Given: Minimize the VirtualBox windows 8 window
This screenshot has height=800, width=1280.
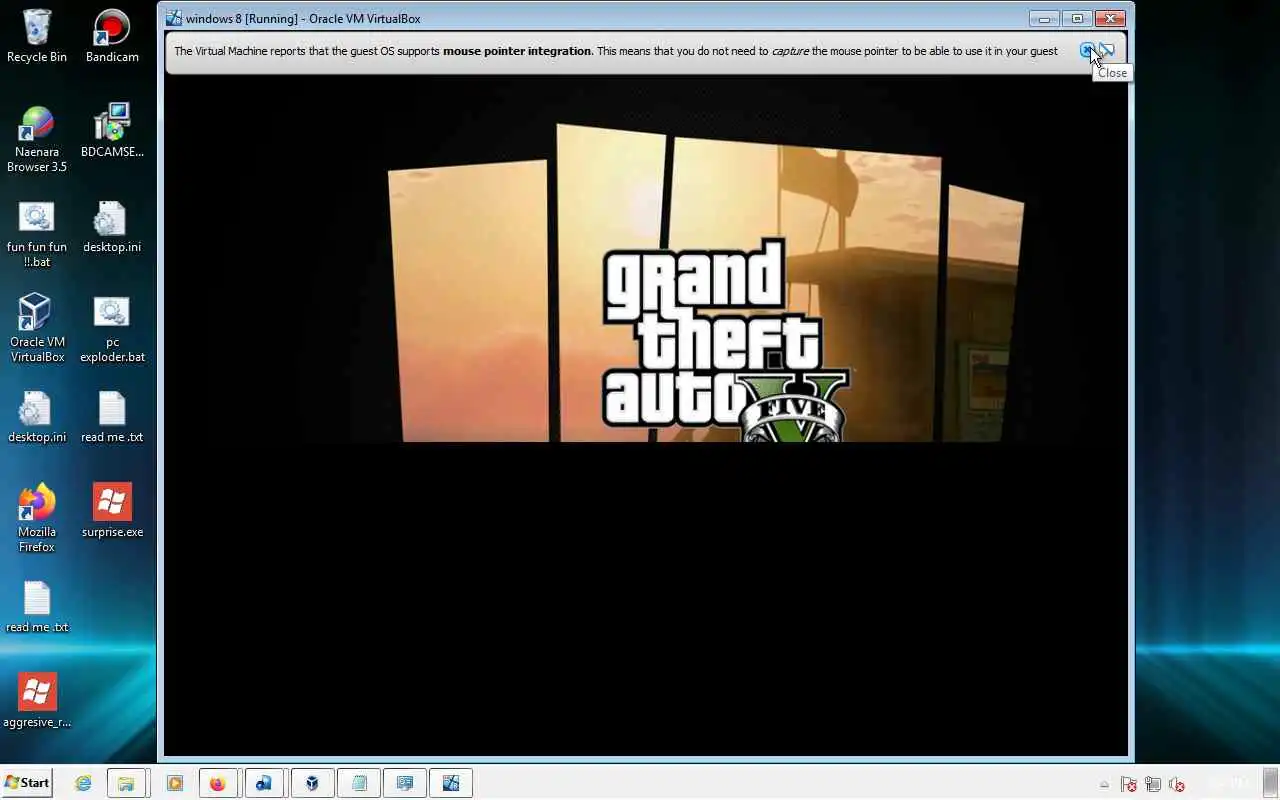Looking at the screenshot, I should pos(1044,18).
